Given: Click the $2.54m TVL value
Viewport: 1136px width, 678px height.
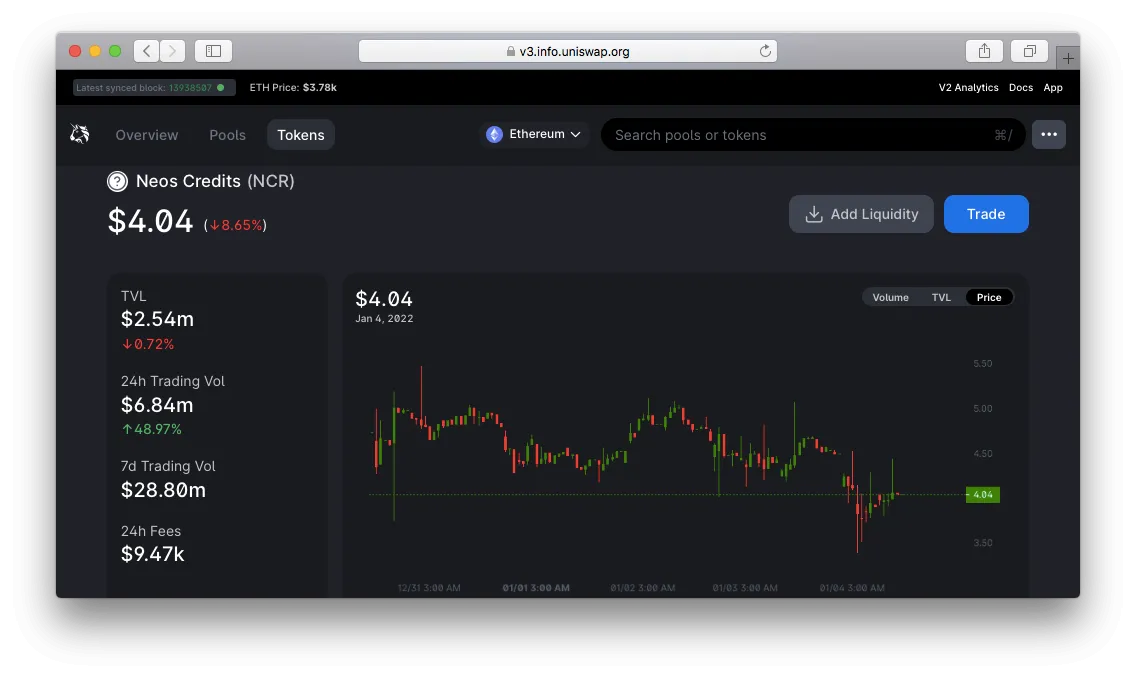Looking at the screenshot, I should [x=157, y=319].
